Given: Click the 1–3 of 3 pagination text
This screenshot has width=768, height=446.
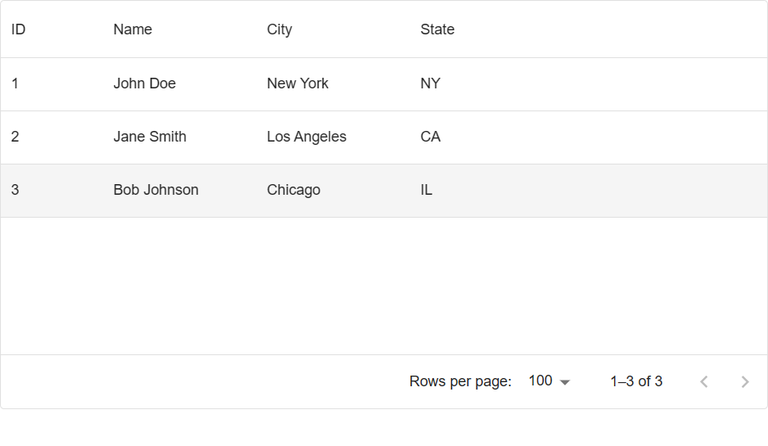Looking at the screenshot, I should (x=636, y=381).
